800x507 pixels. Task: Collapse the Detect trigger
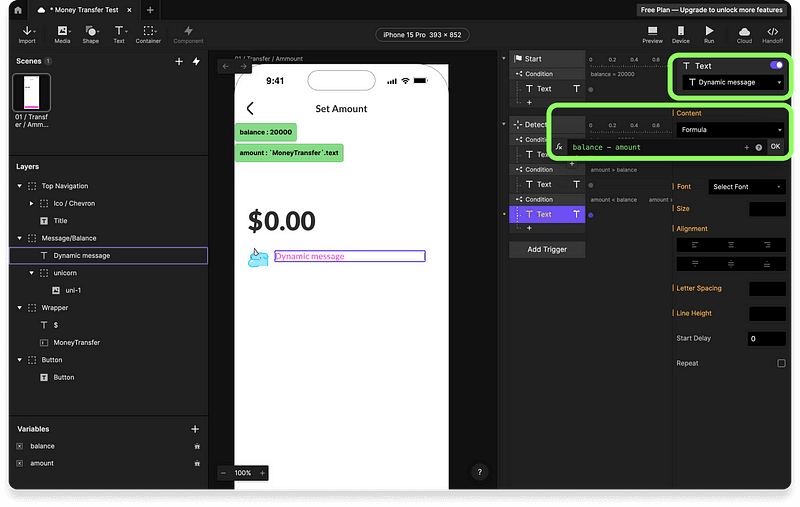[x=504, y=124]
